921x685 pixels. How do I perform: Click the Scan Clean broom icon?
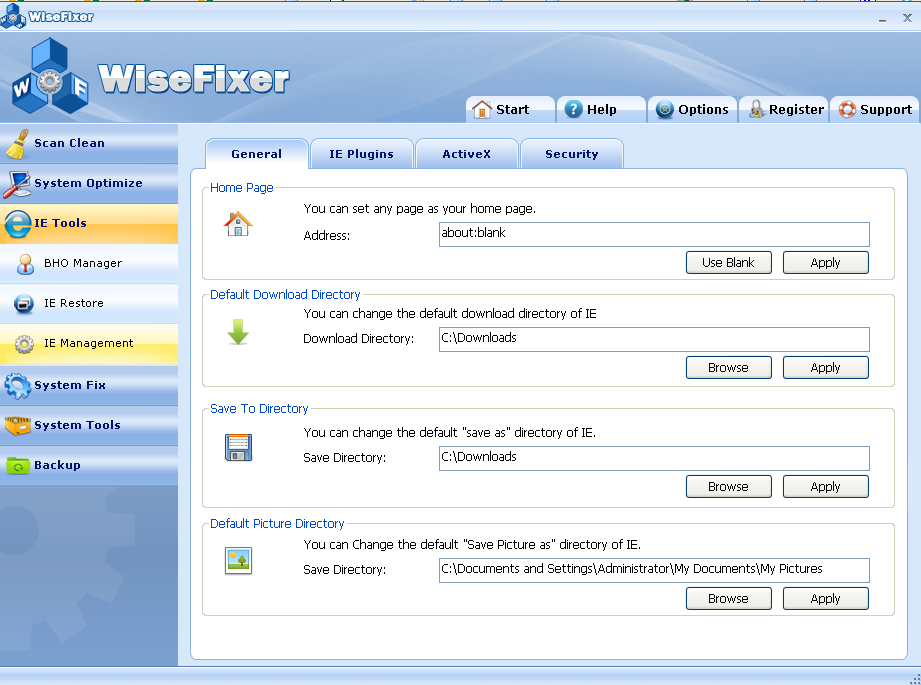point(17,144)
